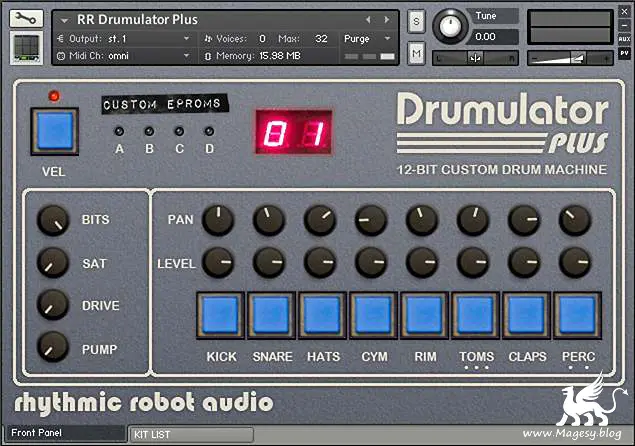Collapse the RR Drumulator Plus instrument header arrow

coord(64,20)
